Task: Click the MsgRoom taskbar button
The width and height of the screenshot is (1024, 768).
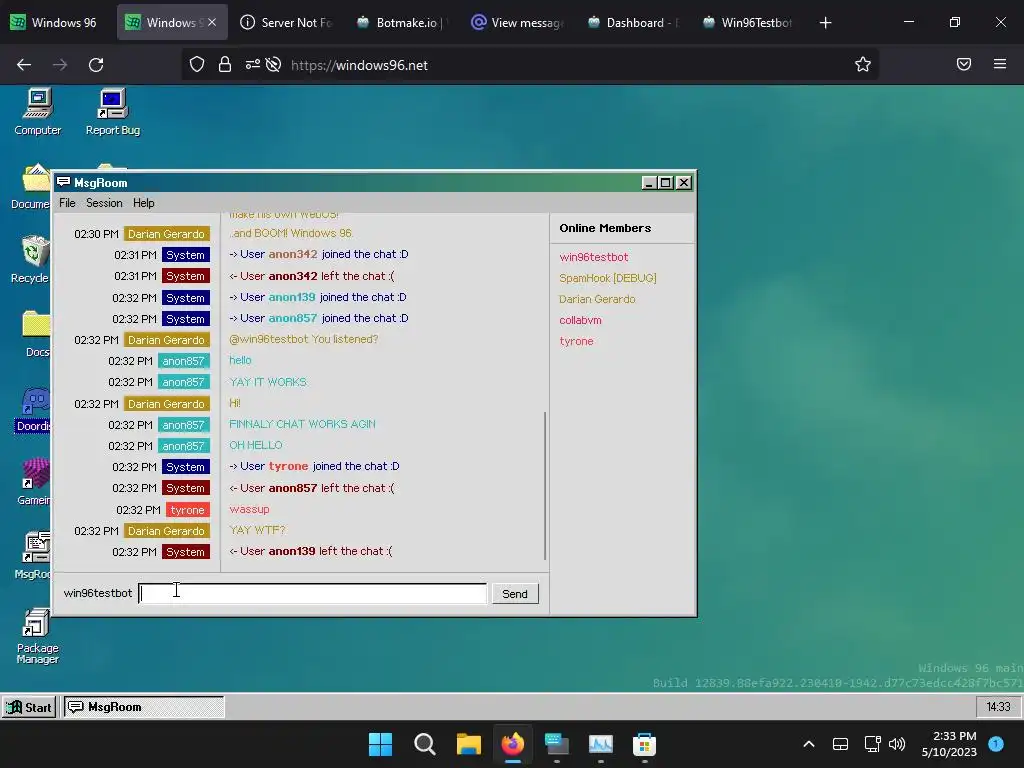Action: [144, 707]
